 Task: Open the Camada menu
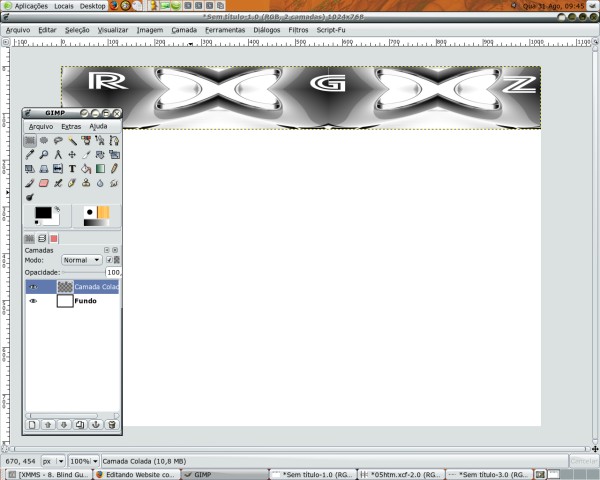click(x=184, y=30)
